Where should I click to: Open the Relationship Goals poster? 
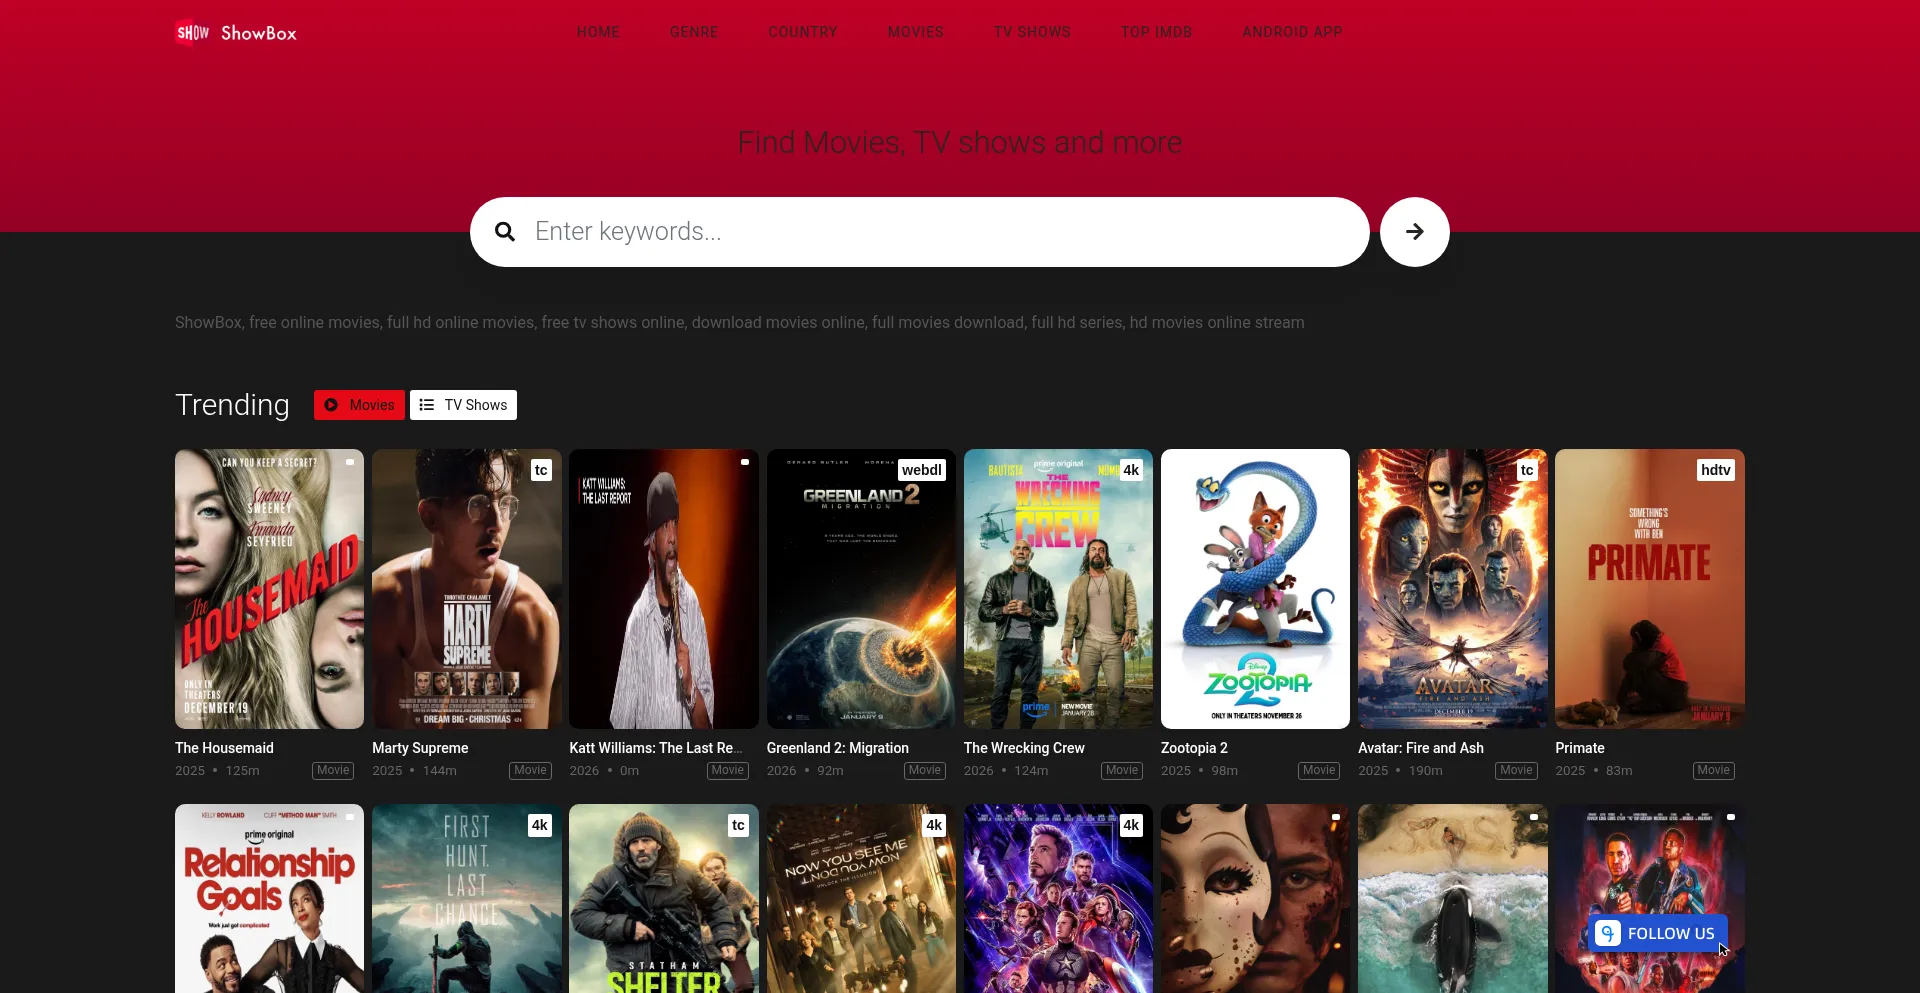tap(269, 899)
